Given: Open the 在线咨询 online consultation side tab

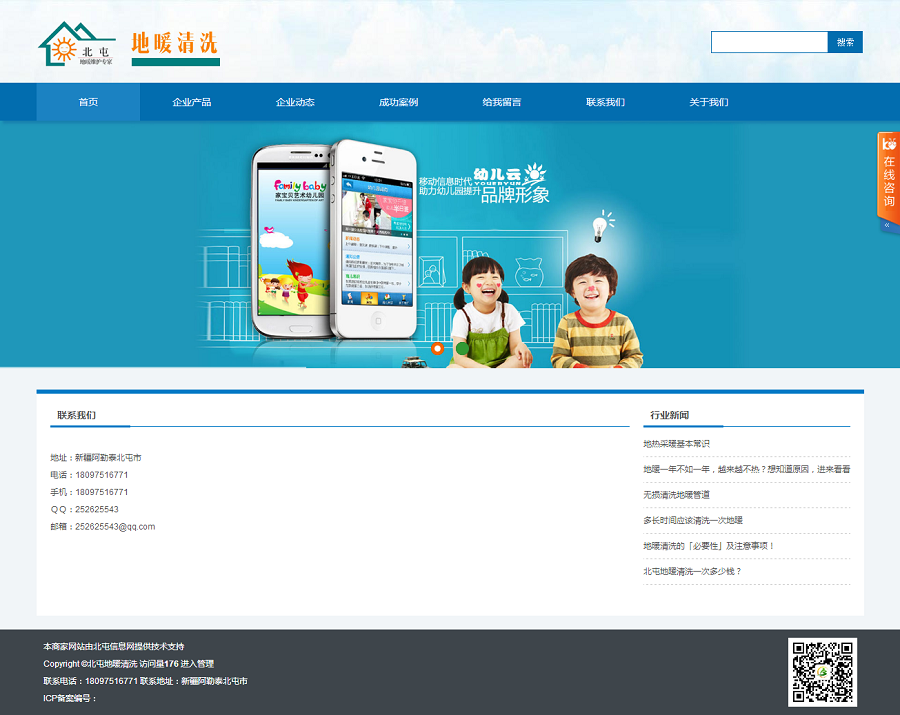Looking at the screenshot, I should point(888,174).
